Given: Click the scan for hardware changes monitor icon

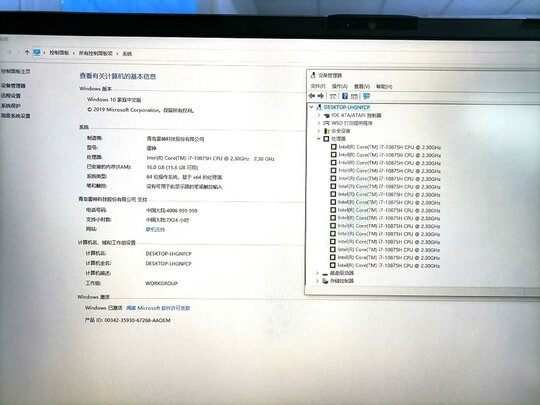Looking at the screenshot, I should click(366, 96).
